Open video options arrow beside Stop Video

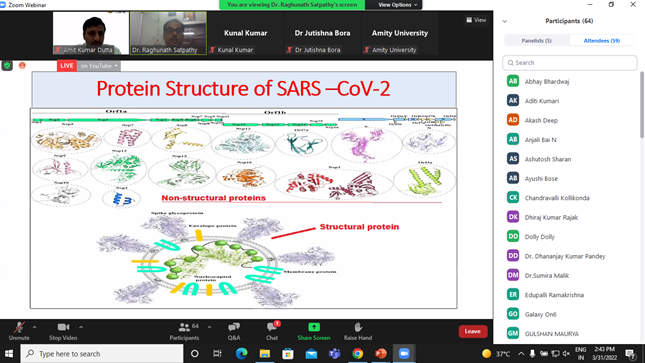pos(81,327)
